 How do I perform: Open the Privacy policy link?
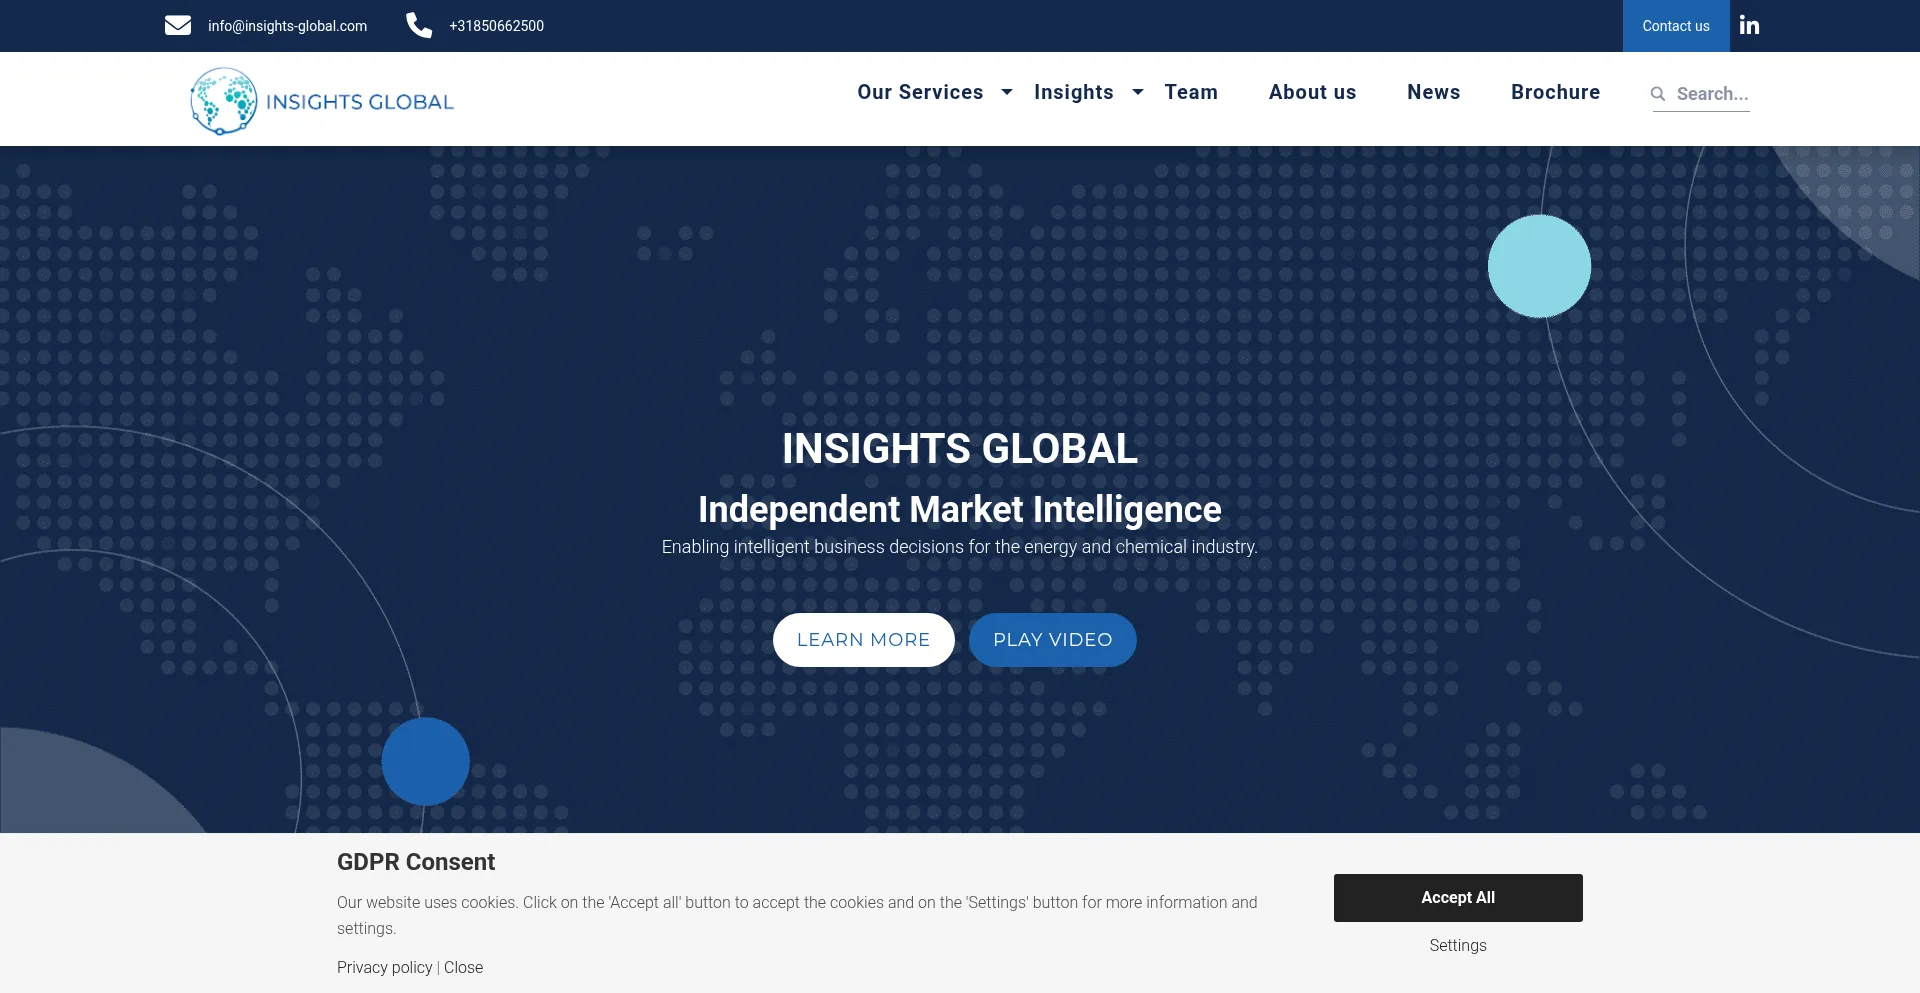point(384,968)
